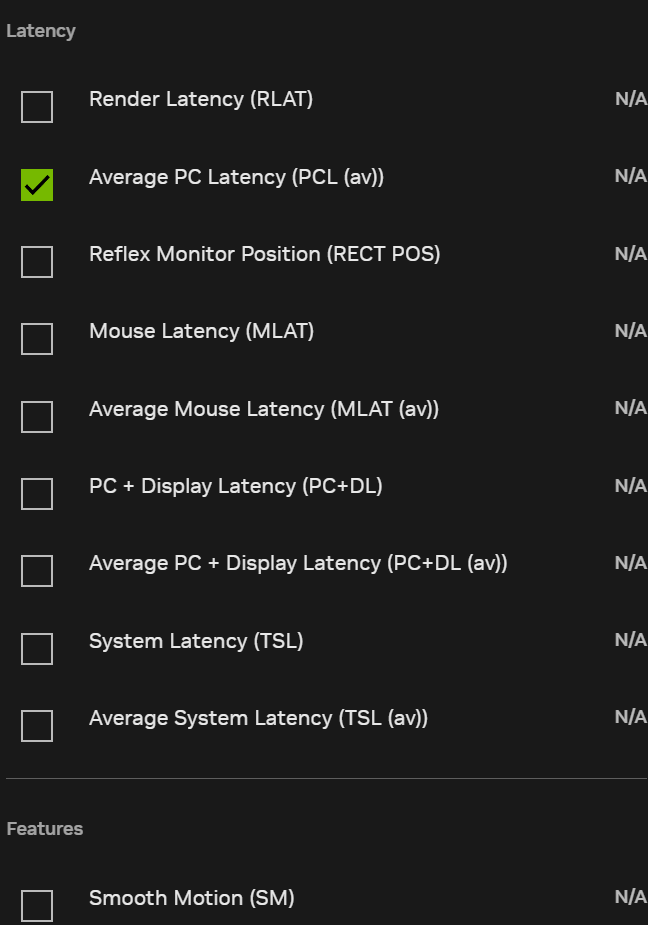Click the Features section header
The image size is (648, 925).
pos(45,829)
